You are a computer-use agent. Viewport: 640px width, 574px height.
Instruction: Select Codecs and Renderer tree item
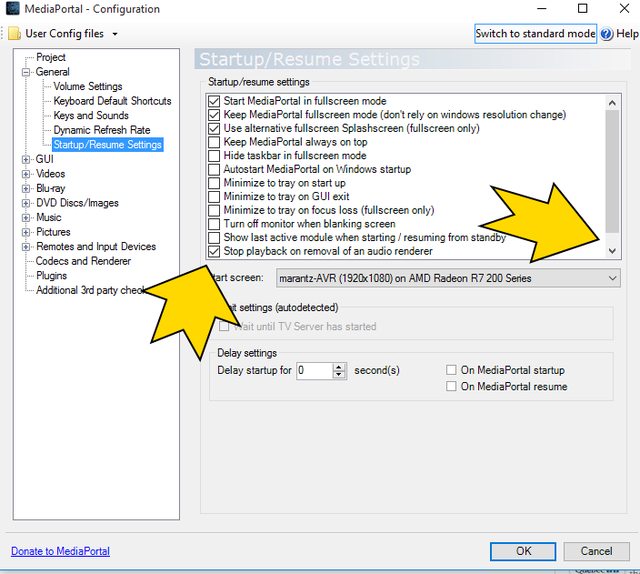[x=83, y=261]
